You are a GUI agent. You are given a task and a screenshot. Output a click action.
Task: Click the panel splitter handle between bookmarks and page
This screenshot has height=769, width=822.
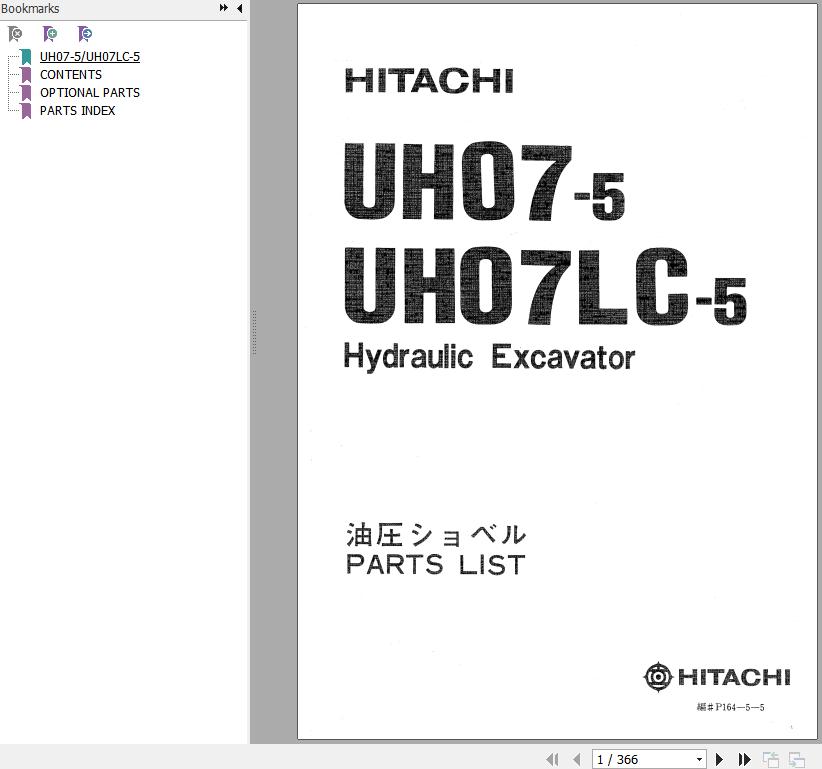(x=254, y=332)
